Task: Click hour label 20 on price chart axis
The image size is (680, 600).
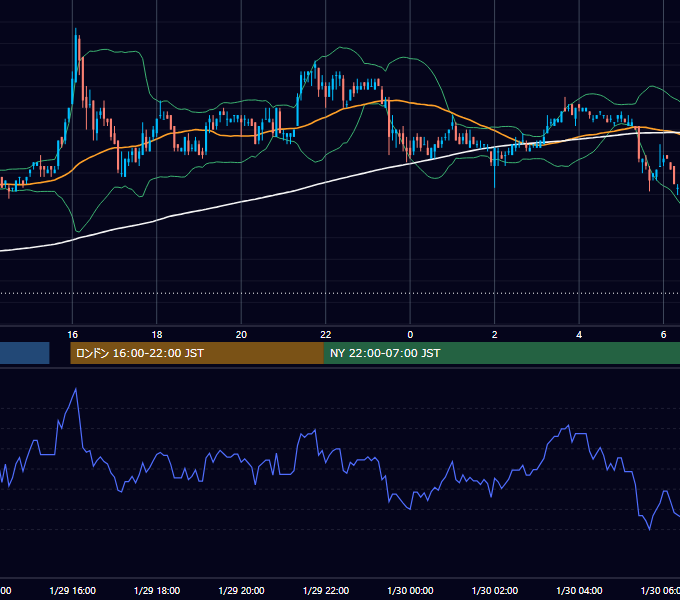Action: pyautogui.click(x=241, y=335)
